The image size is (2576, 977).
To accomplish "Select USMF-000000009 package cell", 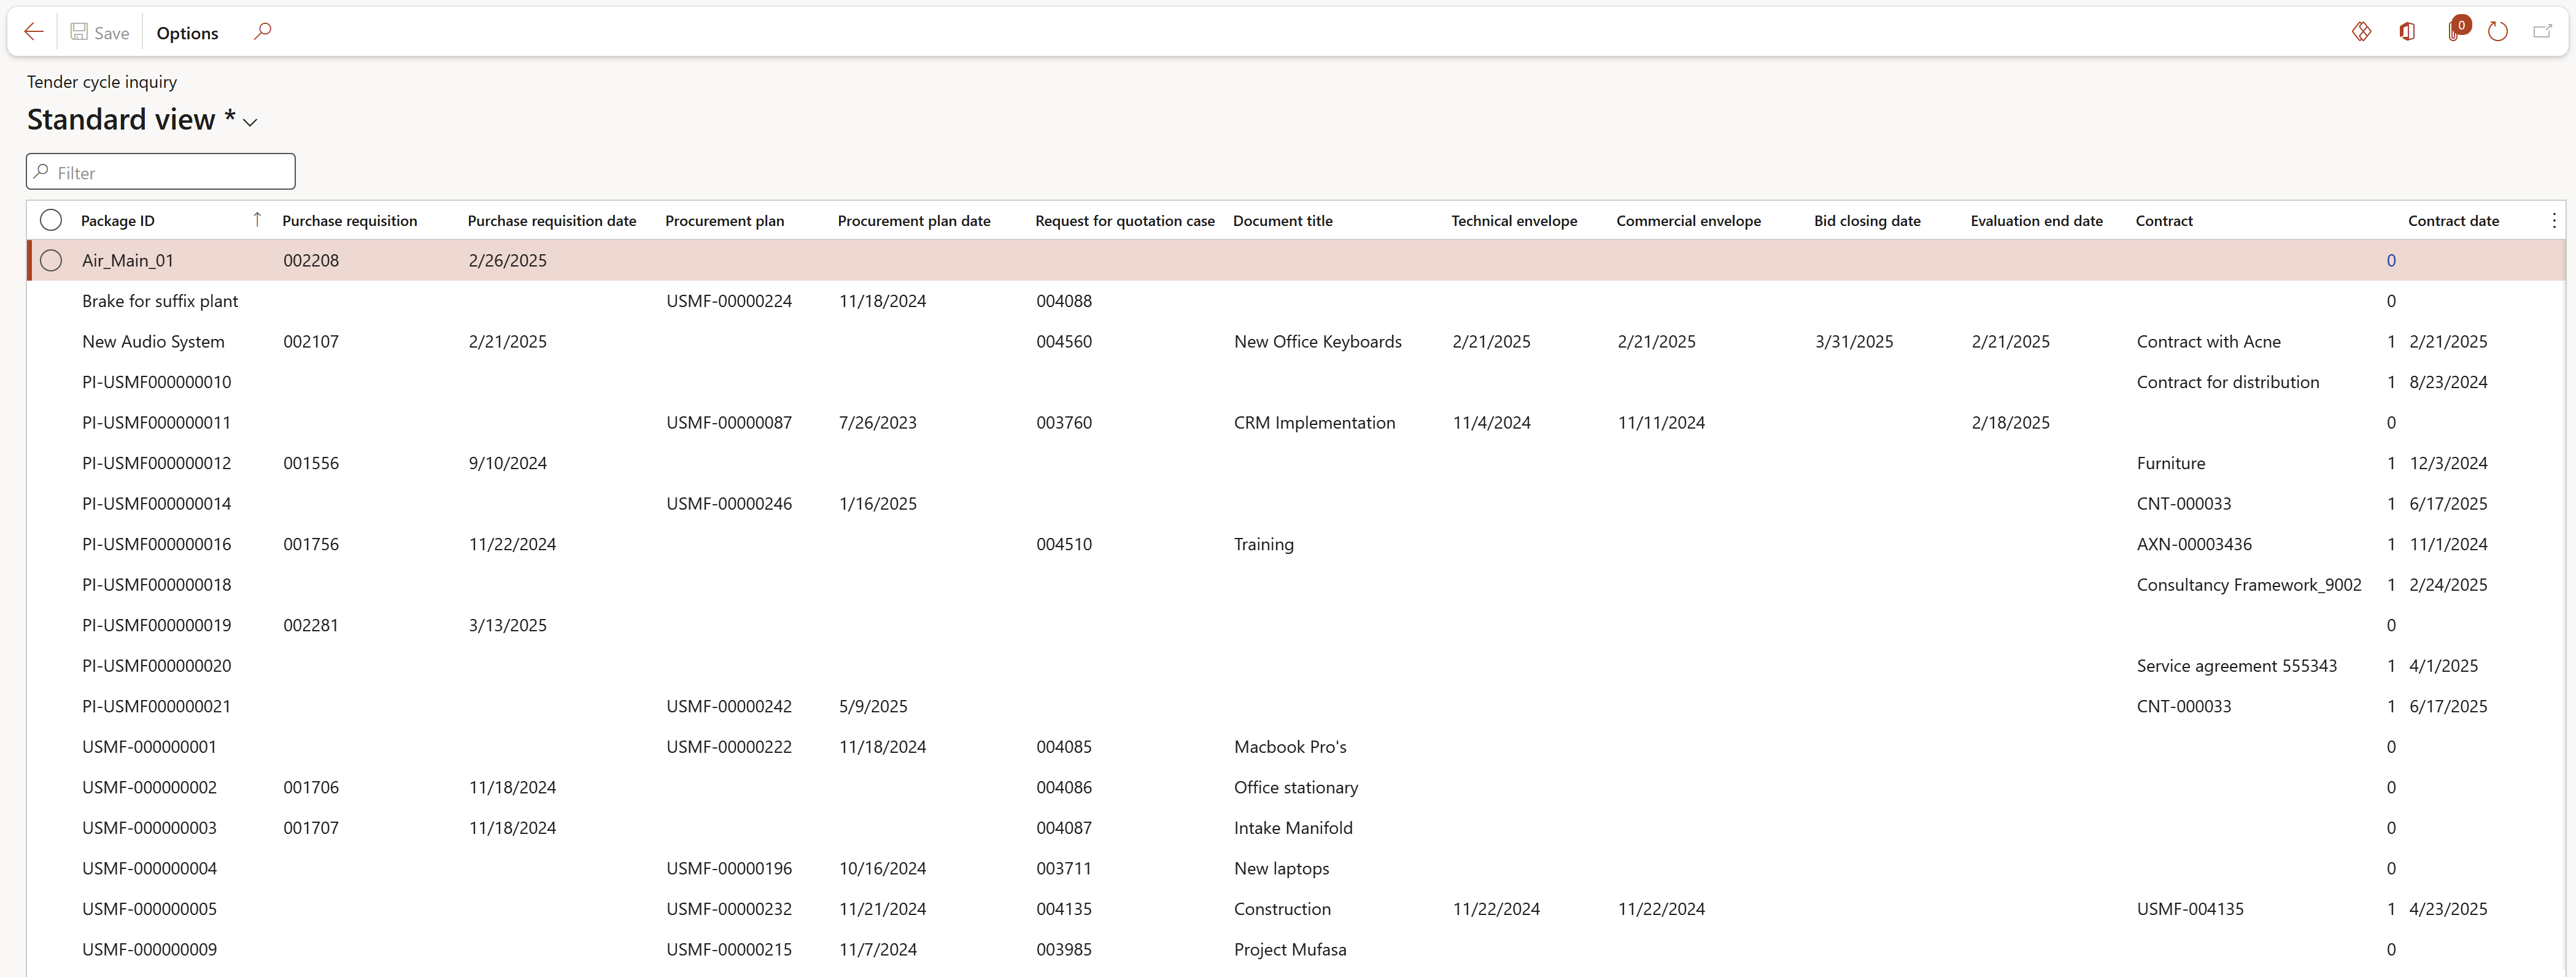I will tap(149, 949).
